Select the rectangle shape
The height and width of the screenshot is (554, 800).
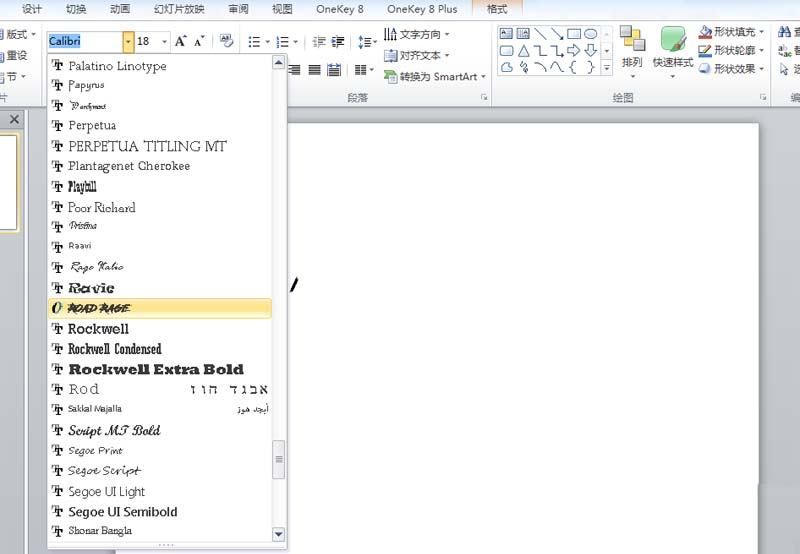click(574, 34)
